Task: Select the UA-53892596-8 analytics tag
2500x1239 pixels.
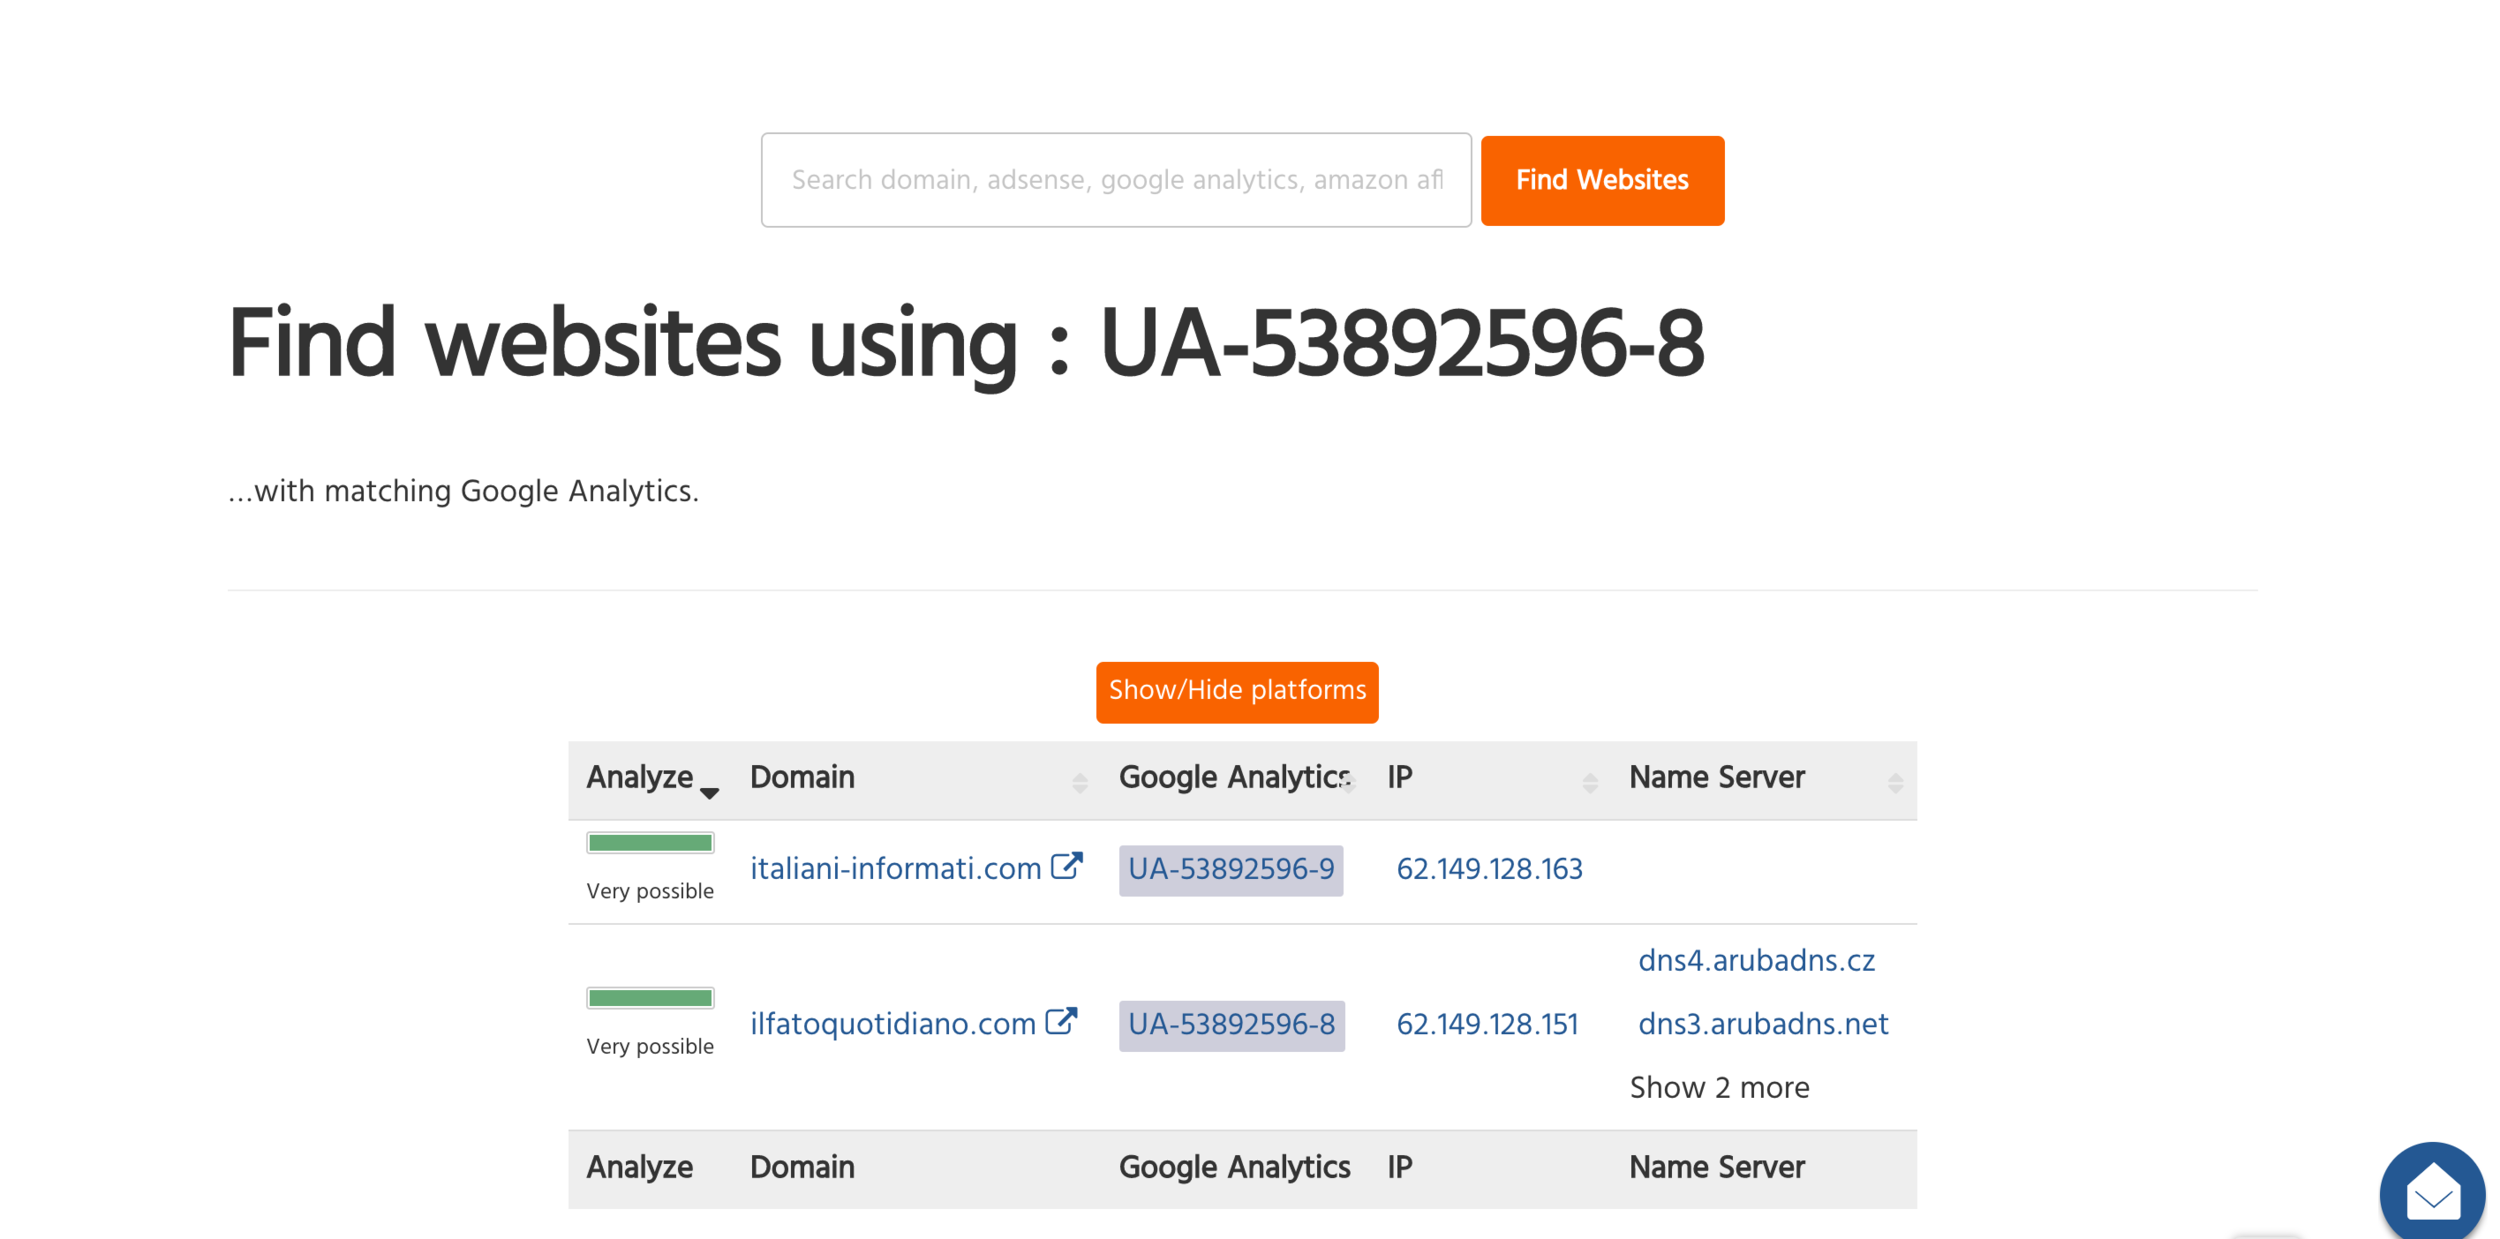Action: point(1230,1024)
